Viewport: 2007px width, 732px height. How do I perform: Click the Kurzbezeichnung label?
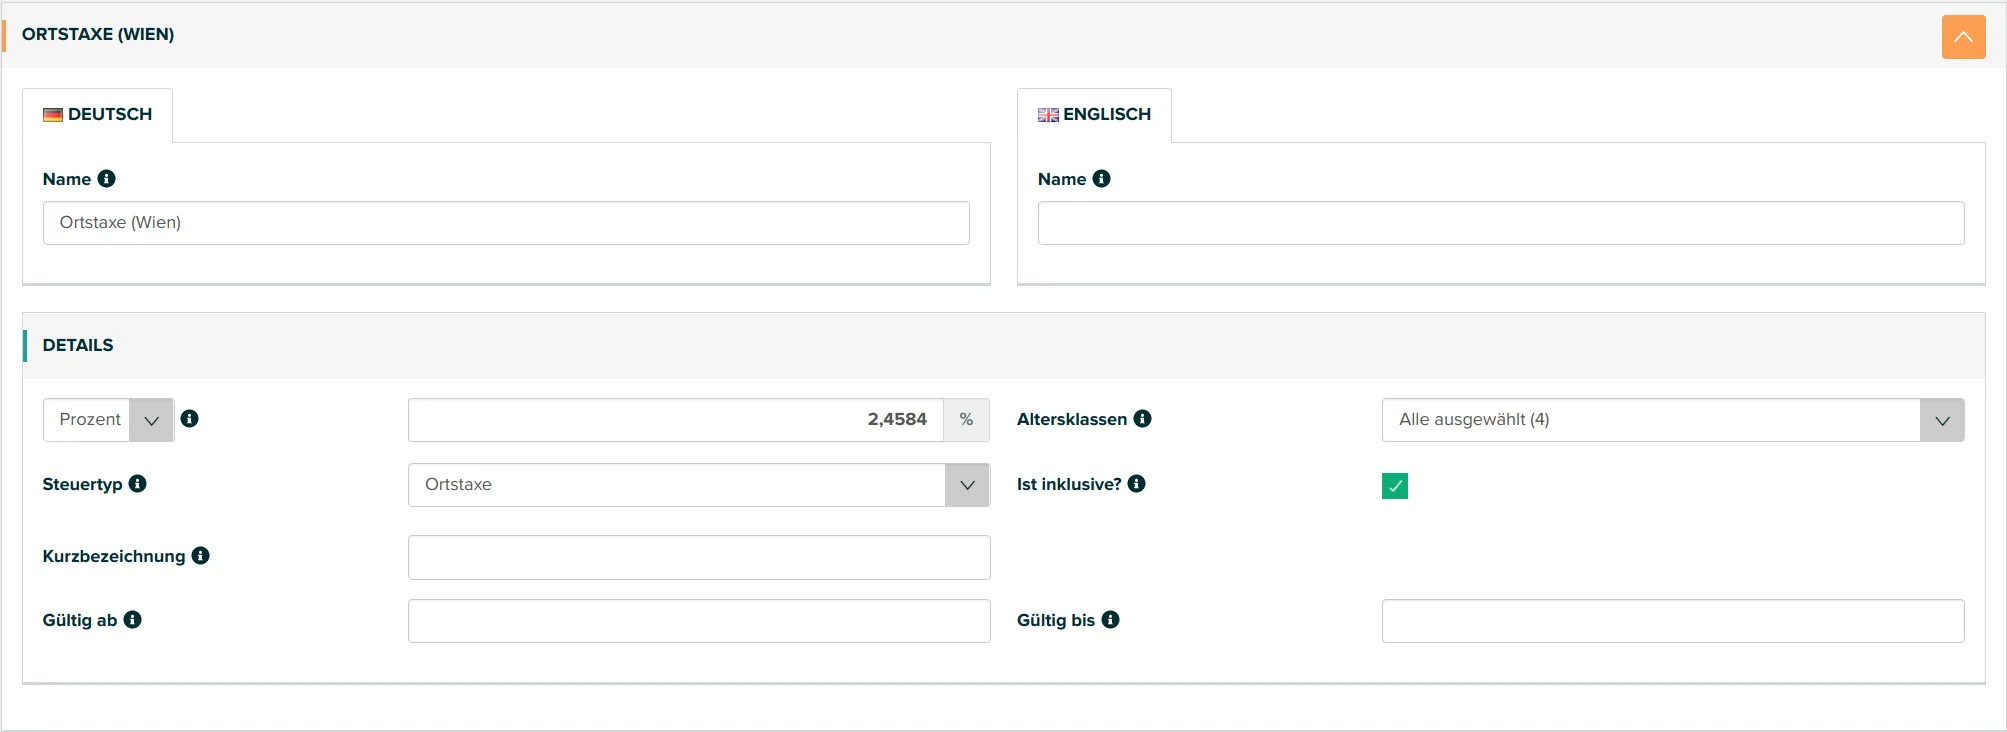pyautogui.click(x=114, y=557)
